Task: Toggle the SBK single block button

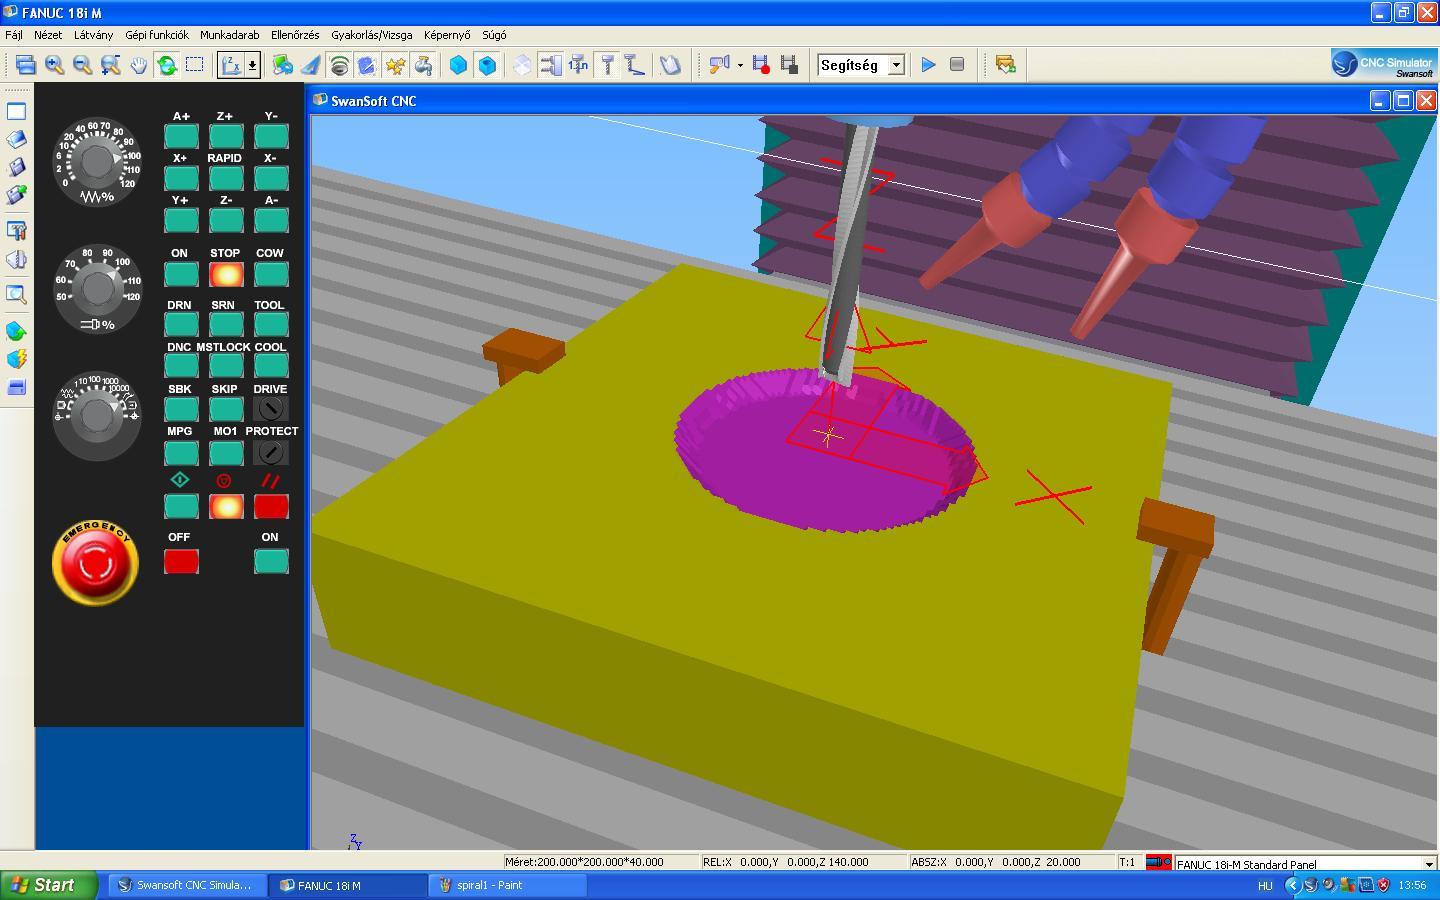Action: tap(181, 409)
